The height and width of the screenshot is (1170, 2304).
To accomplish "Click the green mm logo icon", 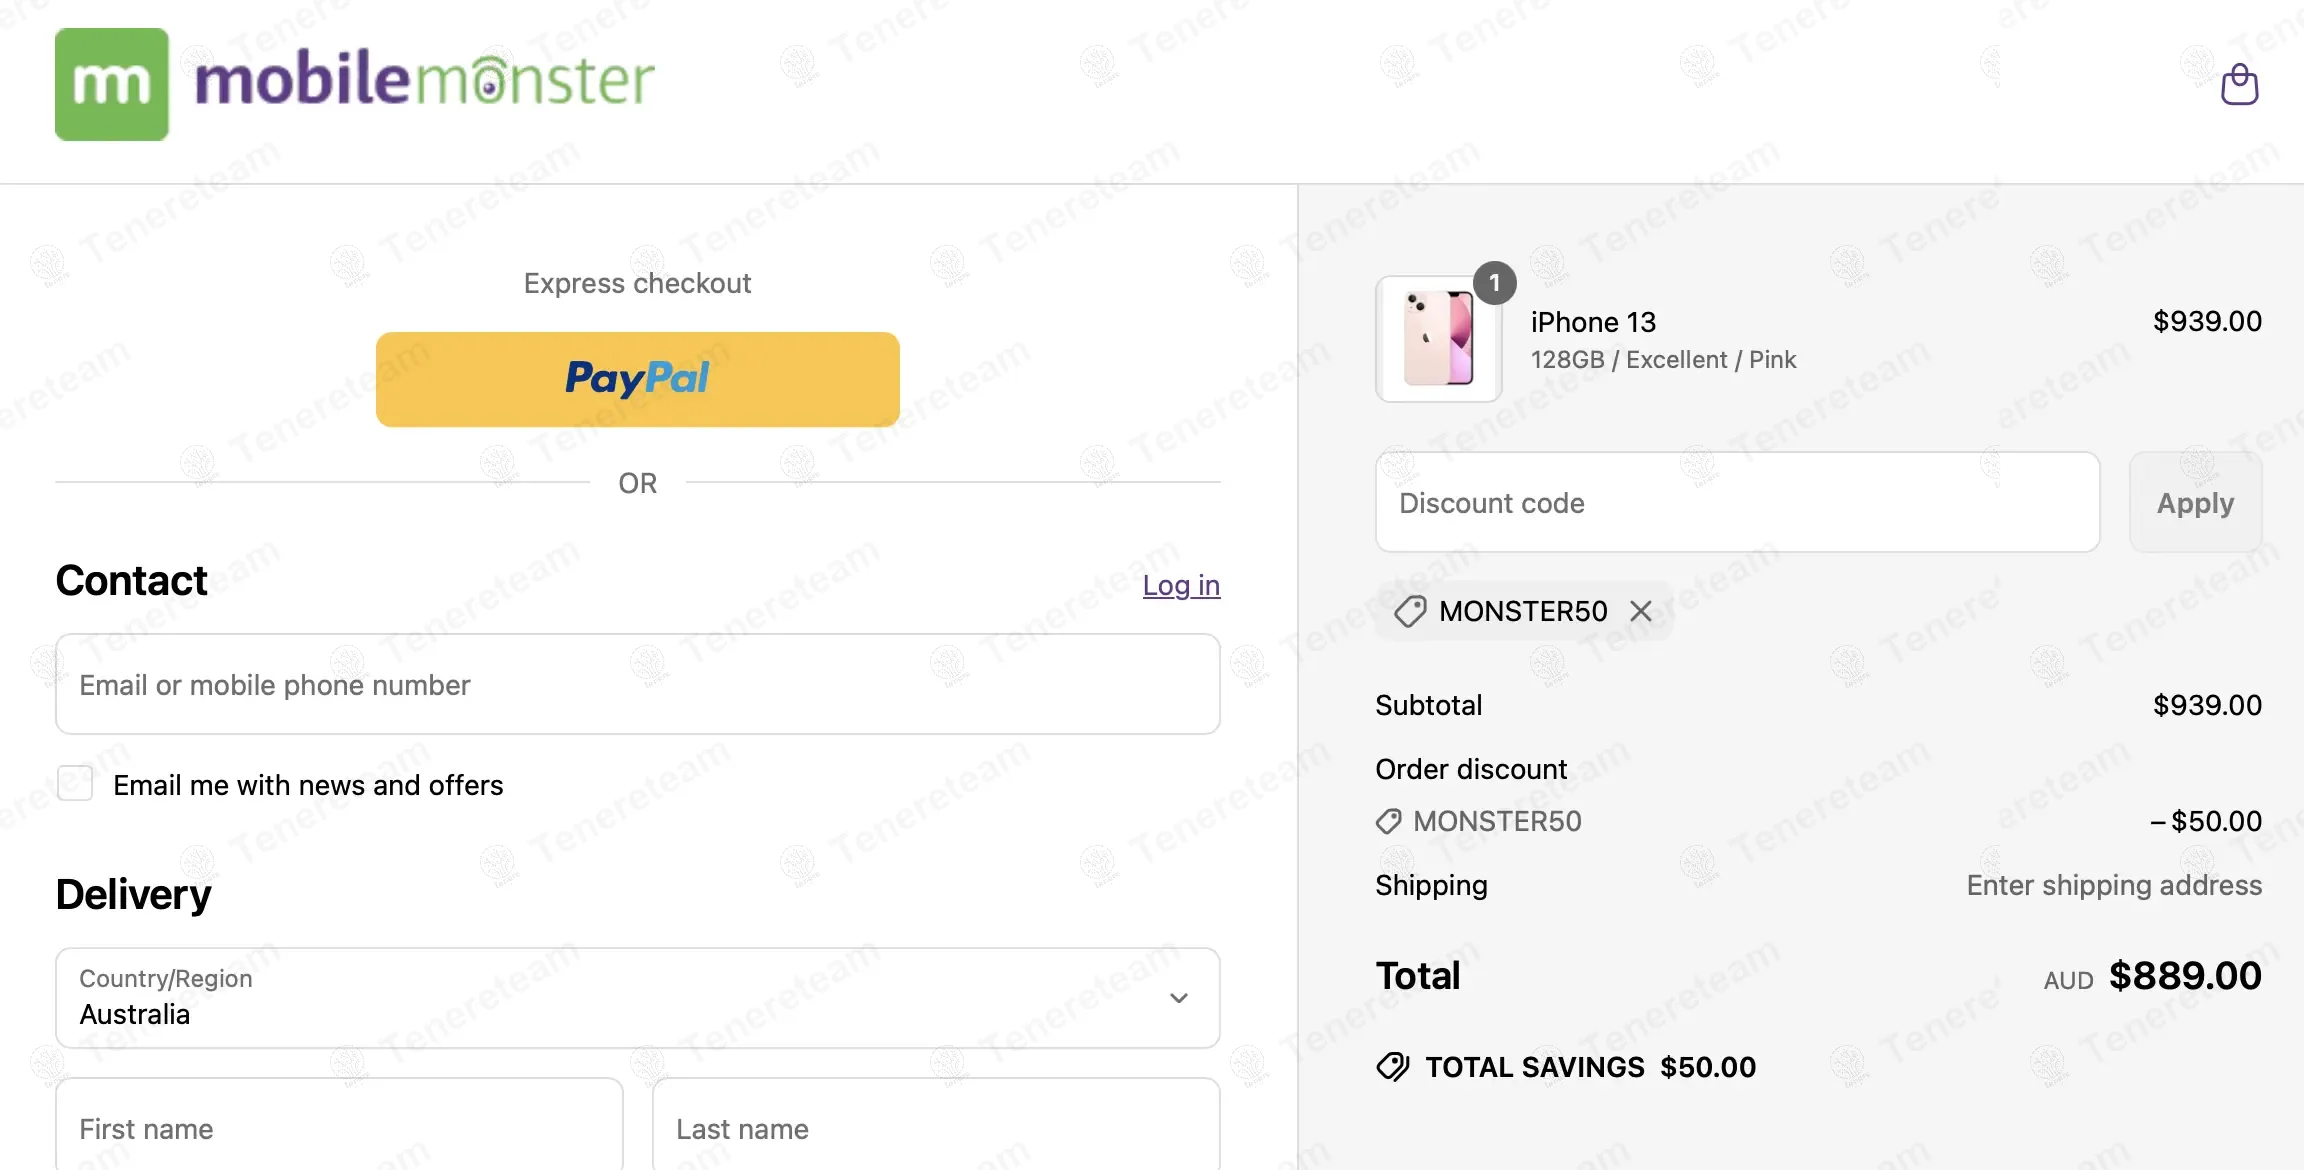I will tap(112, 85).
